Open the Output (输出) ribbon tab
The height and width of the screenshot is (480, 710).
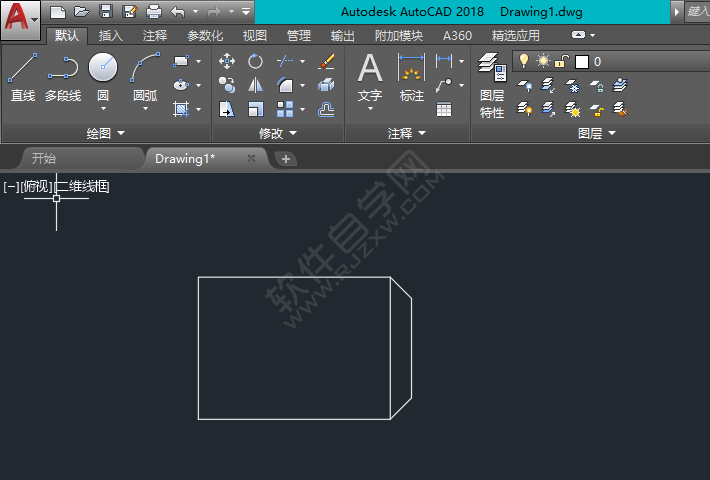tap(343, 36)
